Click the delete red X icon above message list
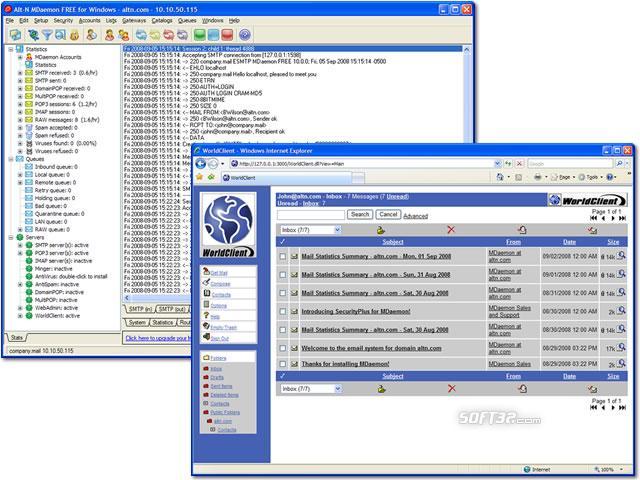Screen dimensions: 640x480 (451, 230)
